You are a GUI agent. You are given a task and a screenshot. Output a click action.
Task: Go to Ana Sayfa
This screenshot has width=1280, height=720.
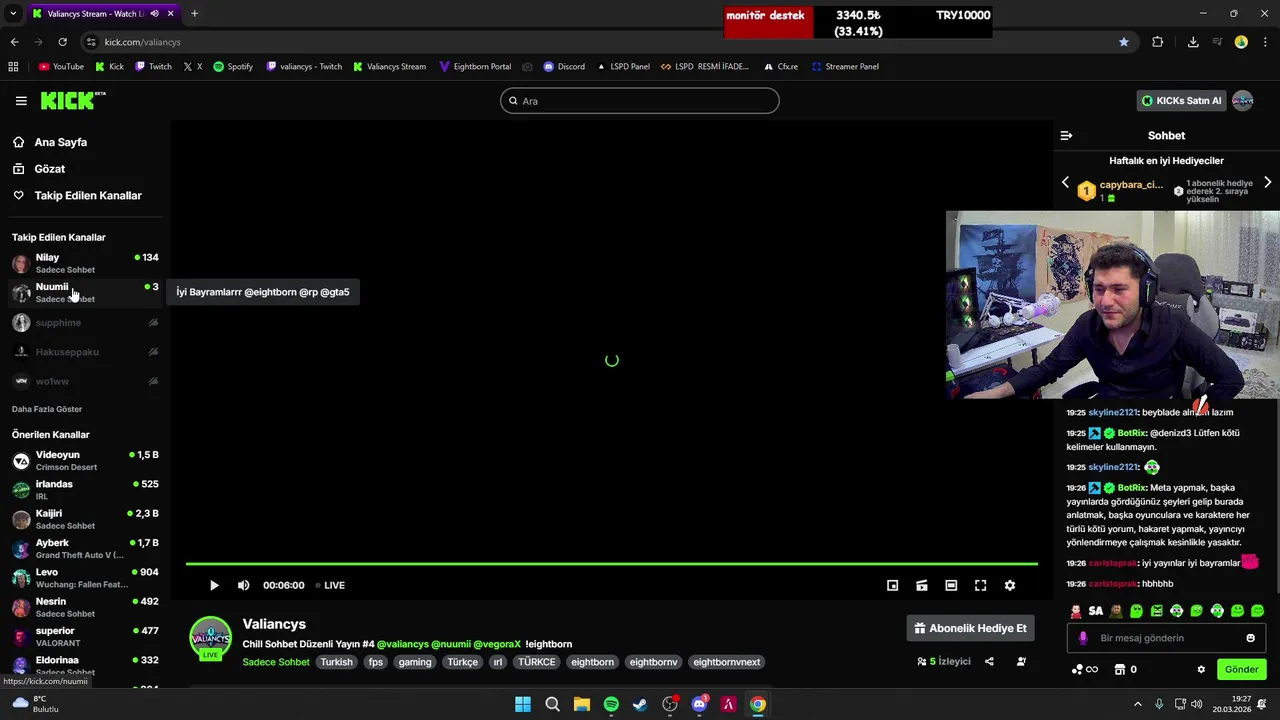(60, 142)
